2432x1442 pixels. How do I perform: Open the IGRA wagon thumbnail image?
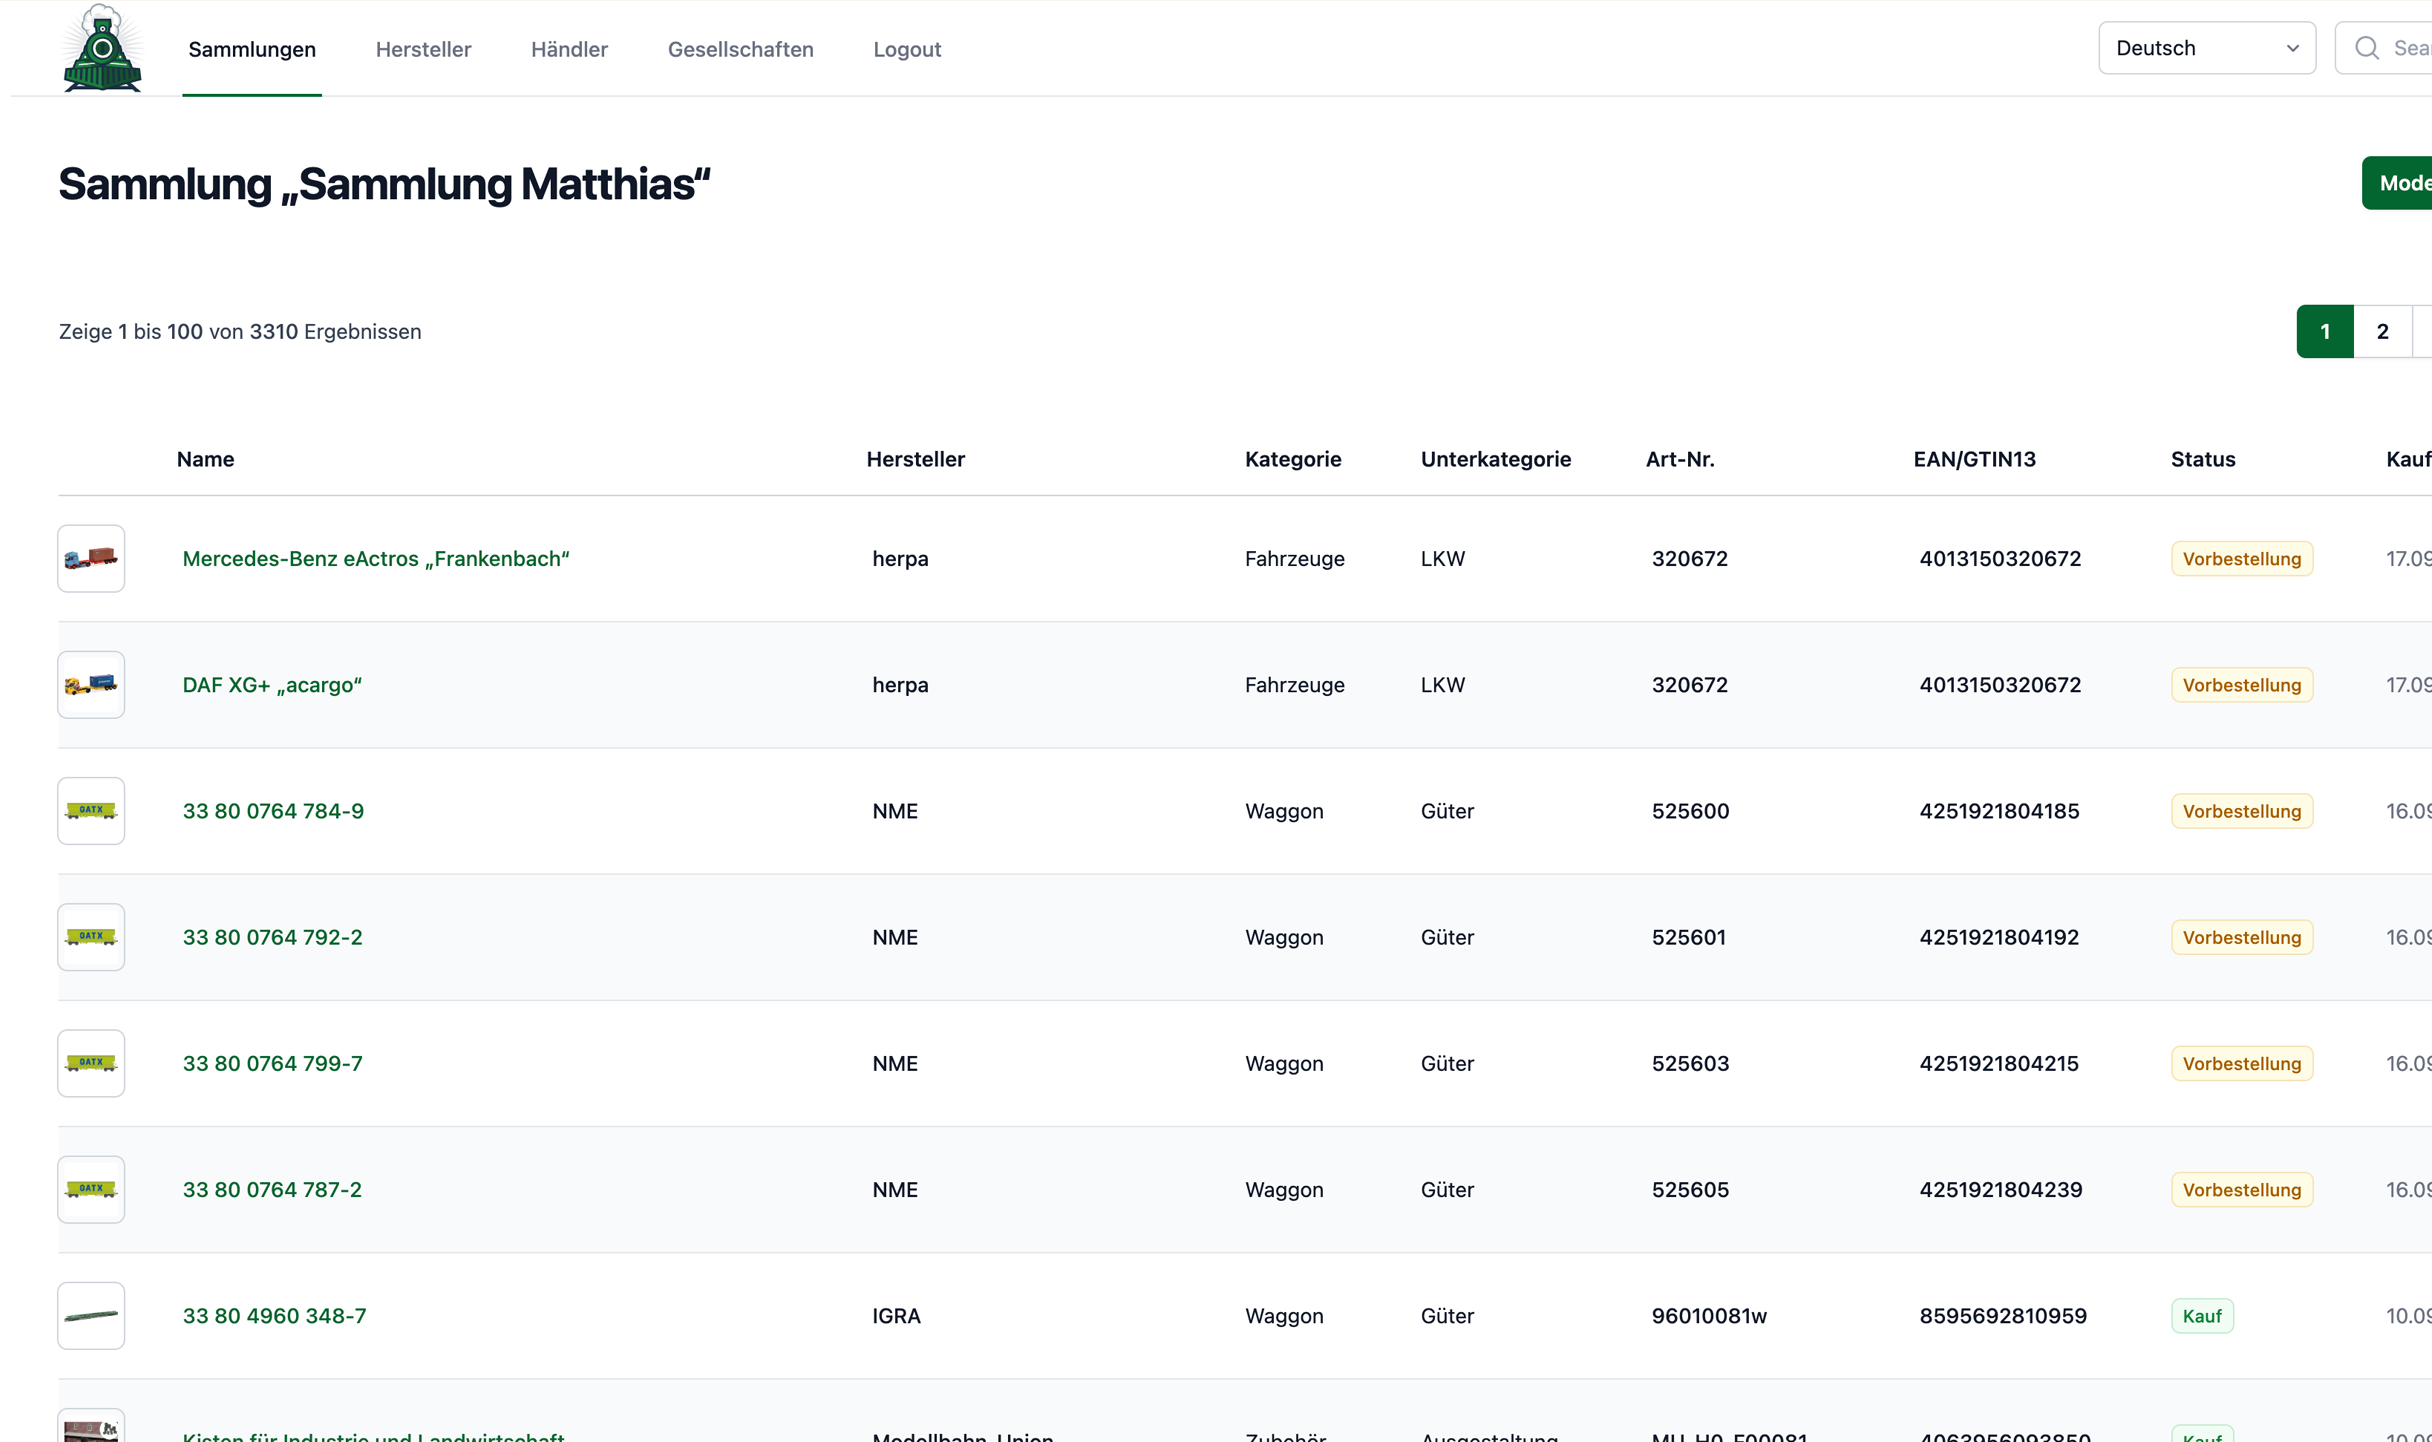[90, 1315]
